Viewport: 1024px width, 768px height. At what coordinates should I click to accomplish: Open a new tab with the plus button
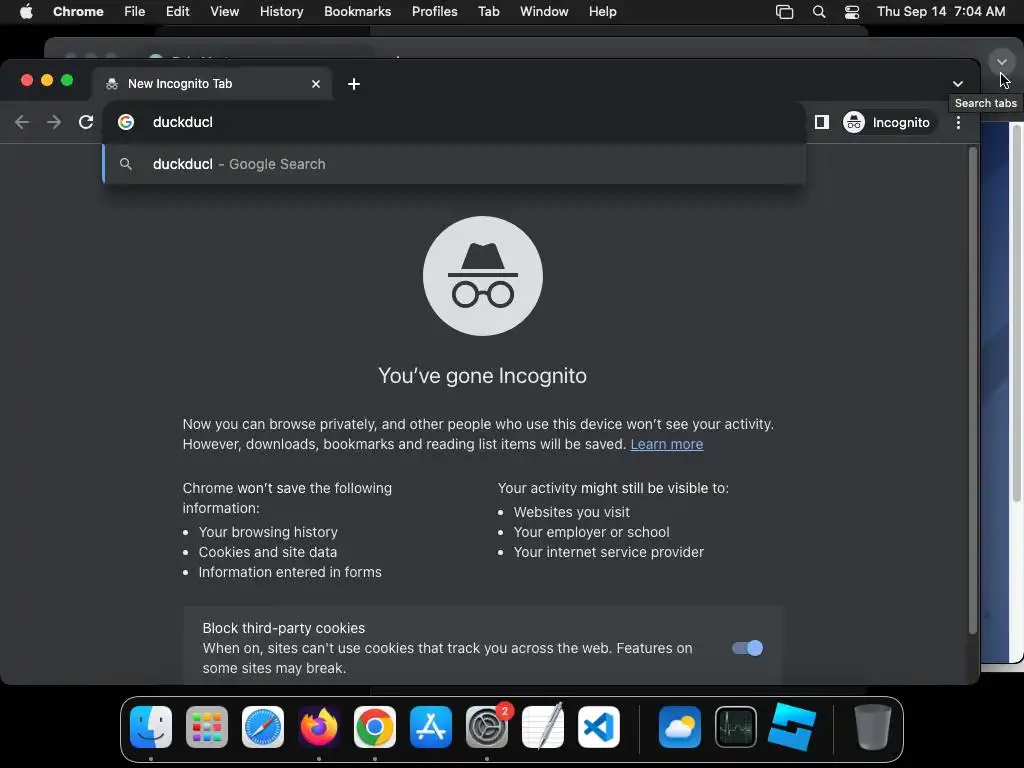pyautogui.click(x=354, y=84)
